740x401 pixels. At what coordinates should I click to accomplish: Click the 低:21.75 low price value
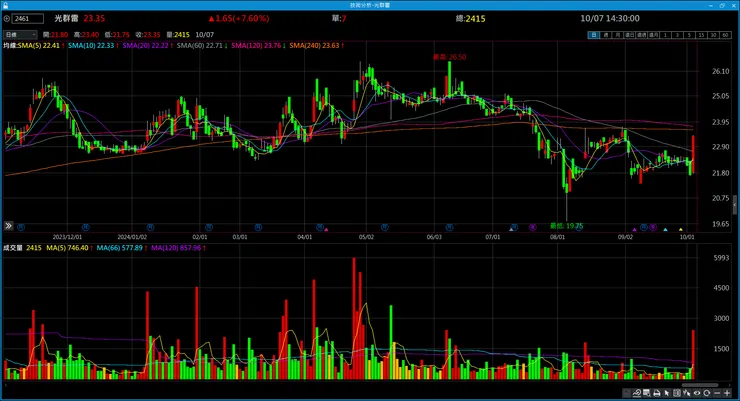click(x=117, y=35)
